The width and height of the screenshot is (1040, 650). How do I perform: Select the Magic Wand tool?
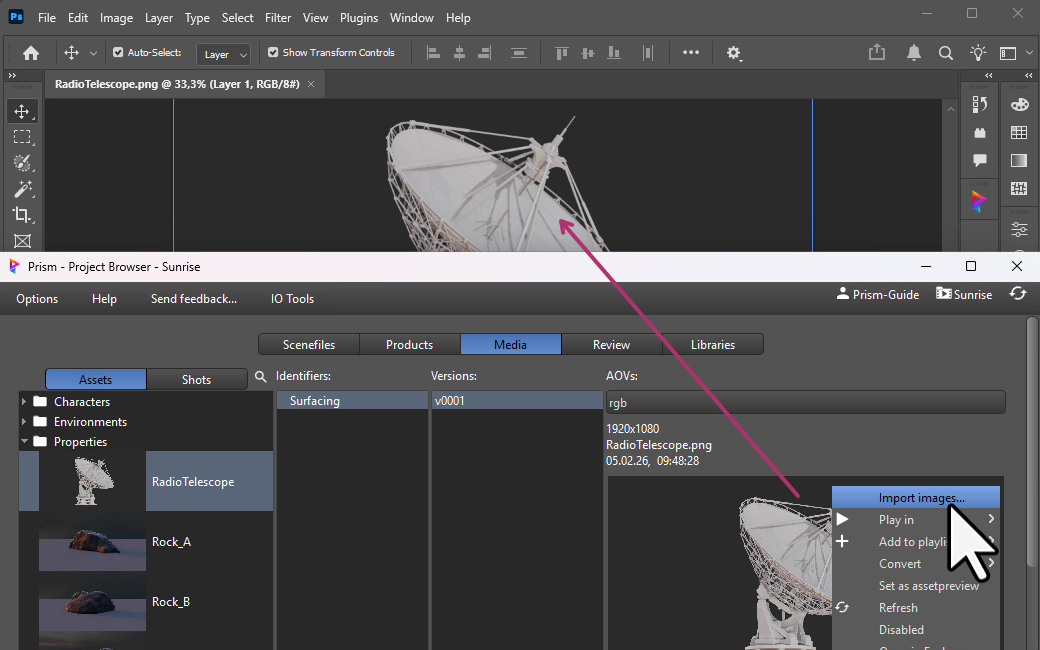(22, 189)
